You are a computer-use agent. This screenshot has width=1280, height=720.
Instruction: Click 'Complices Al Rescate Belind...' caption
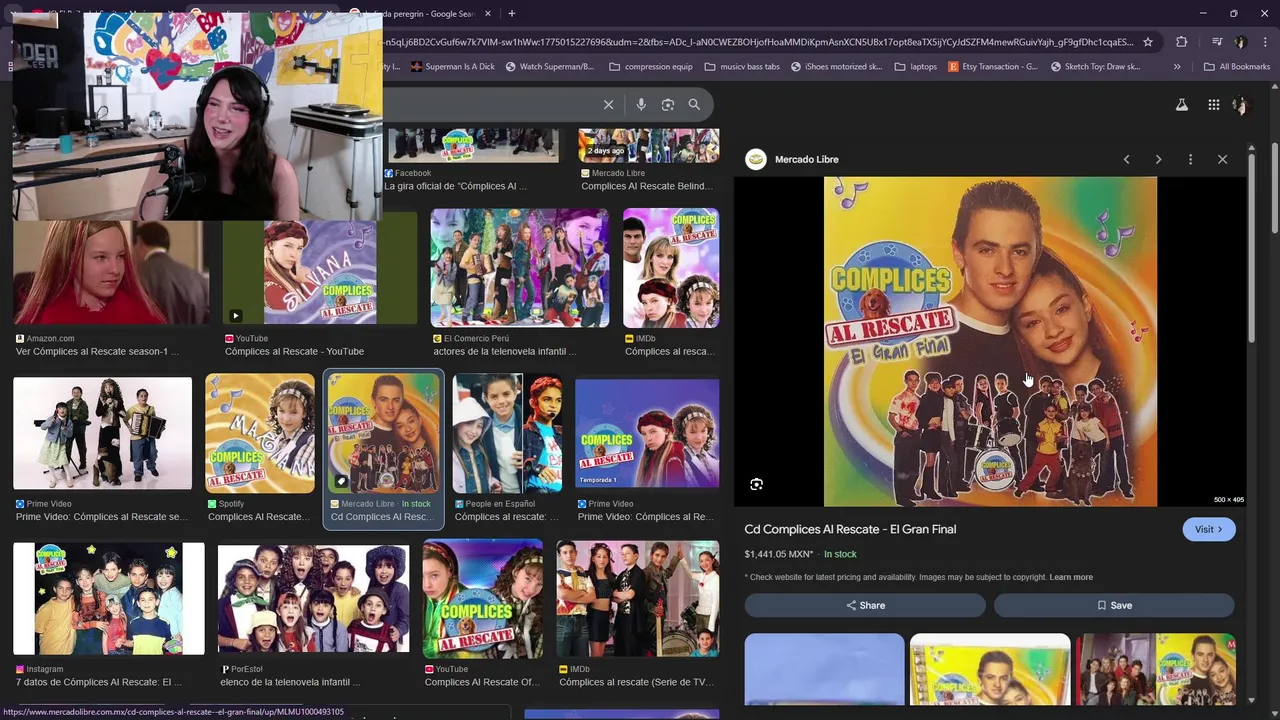click(647, 186)
